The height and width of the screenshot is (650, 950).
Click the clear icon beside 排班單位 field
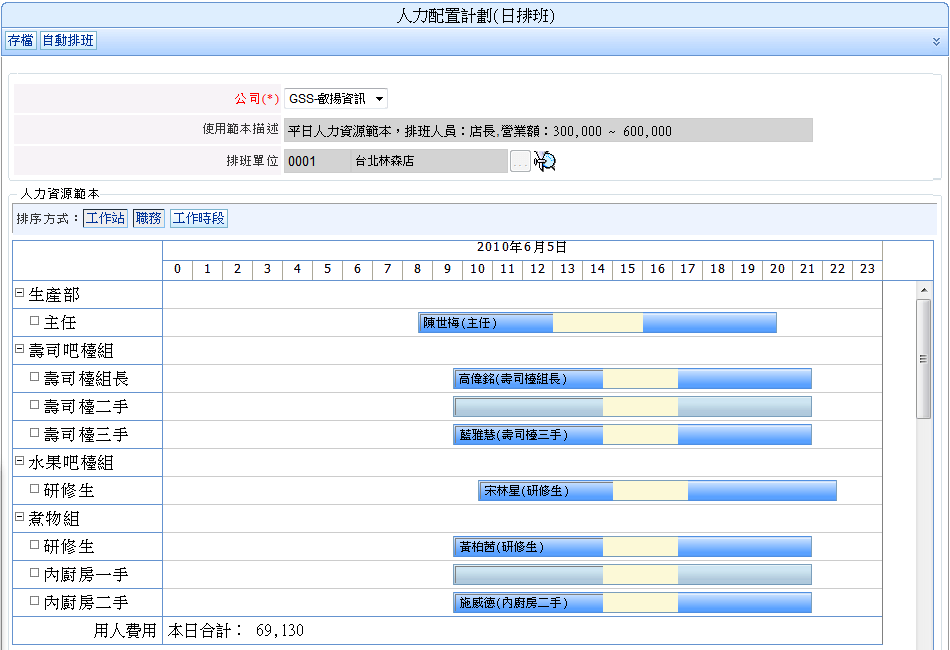point(545,161)
